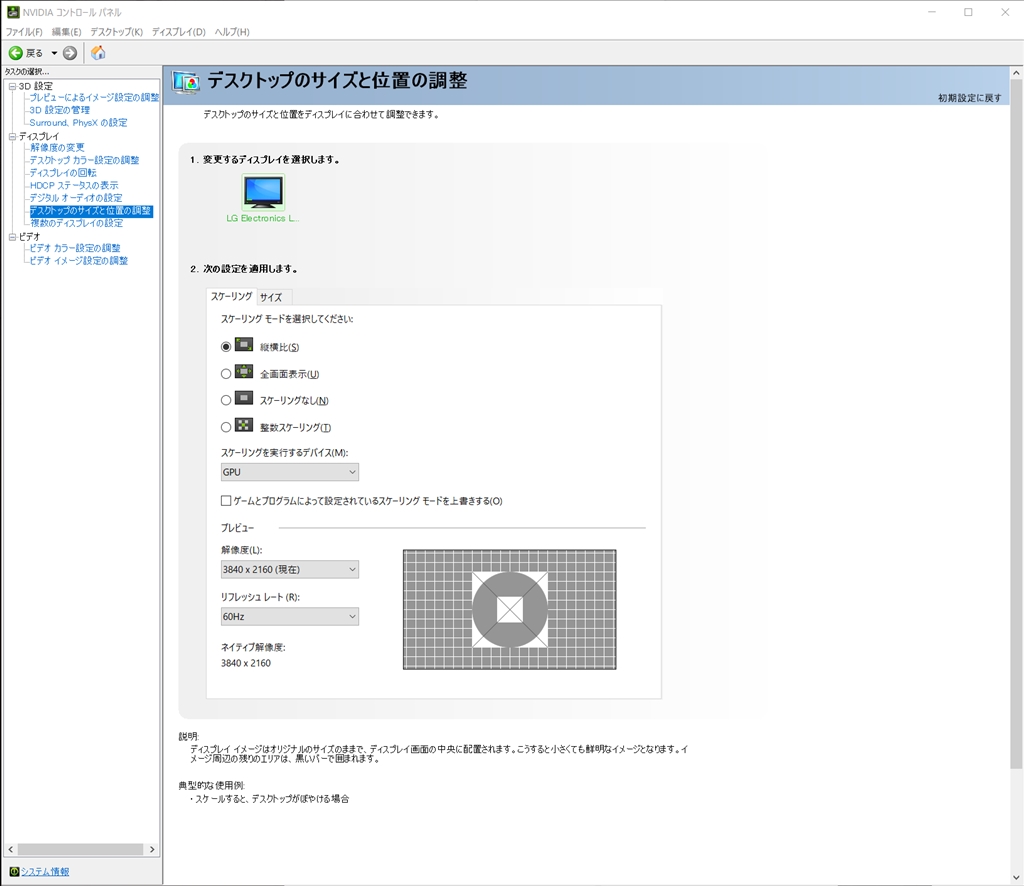Image resolution: width=1024 pixels, height=886 pixels.
Task: Click the 戻る back button label
Action: pyautogui.click(x=34, y=53)
